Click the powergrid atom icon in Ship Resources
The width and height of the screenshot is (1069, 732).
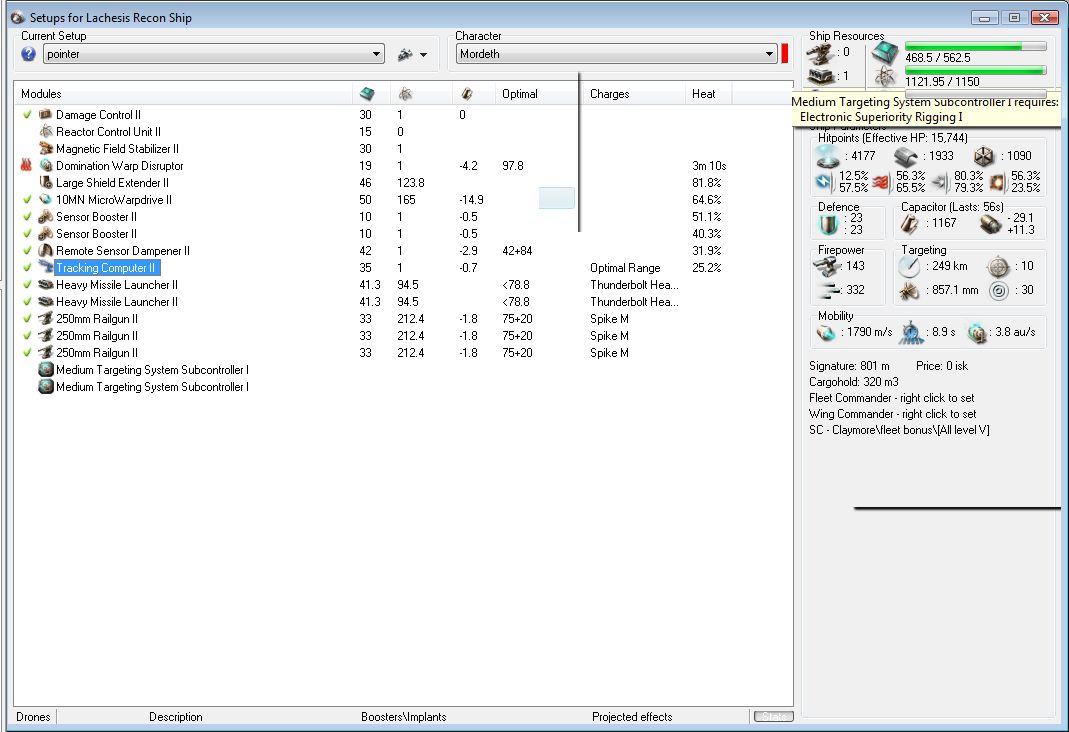click(885, 76)
